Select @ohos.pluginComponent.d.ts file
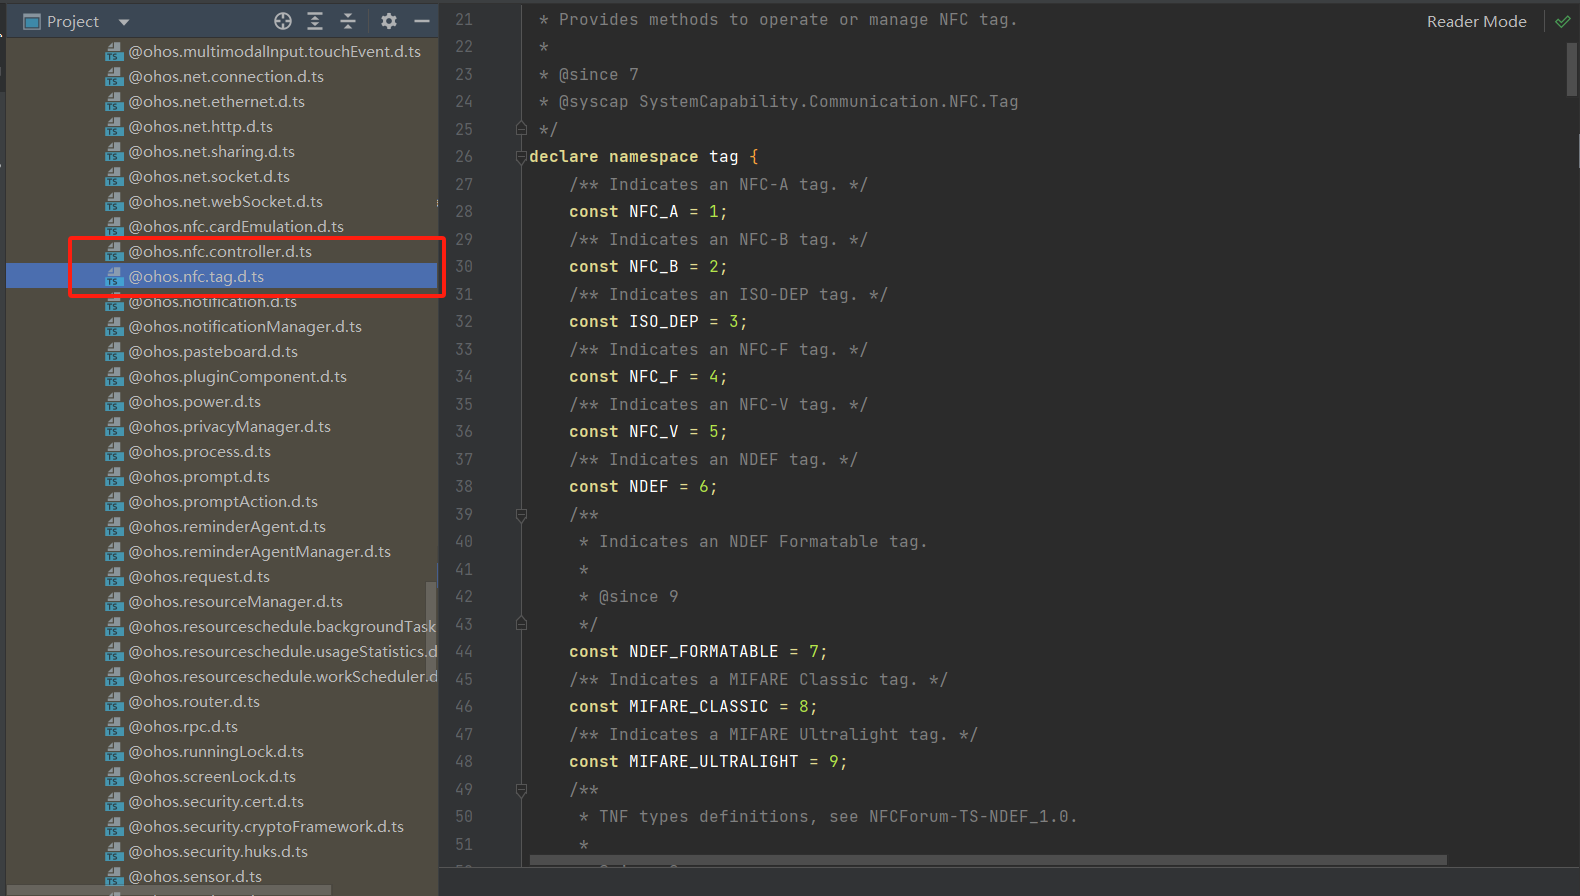The width and height of the screenshot is (1580, 896). click(237, 376)
